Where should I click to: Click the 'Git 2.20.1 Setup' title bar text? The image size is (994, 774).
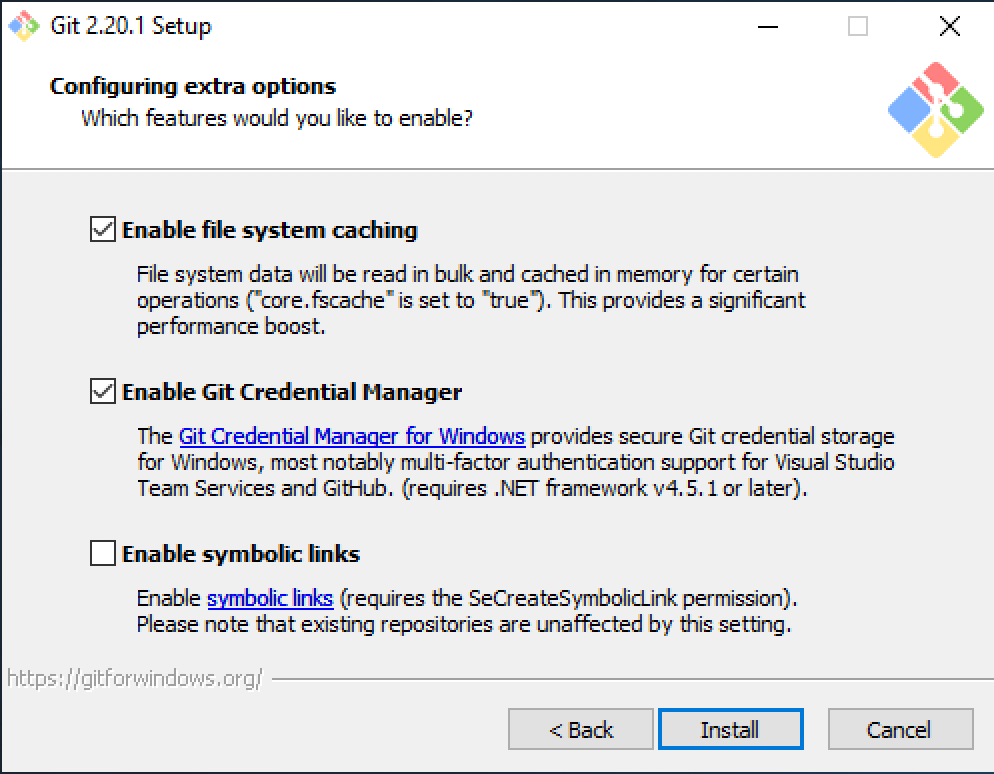pos(131,27)
